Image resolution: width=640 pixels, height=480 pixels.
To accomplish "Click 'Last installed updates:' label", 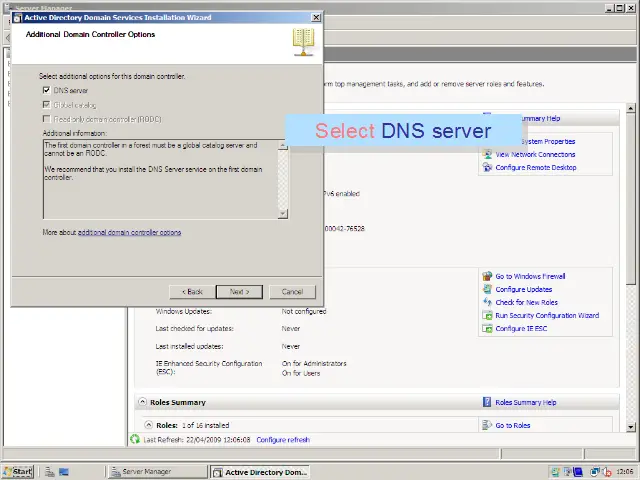I will pos(189,346).
